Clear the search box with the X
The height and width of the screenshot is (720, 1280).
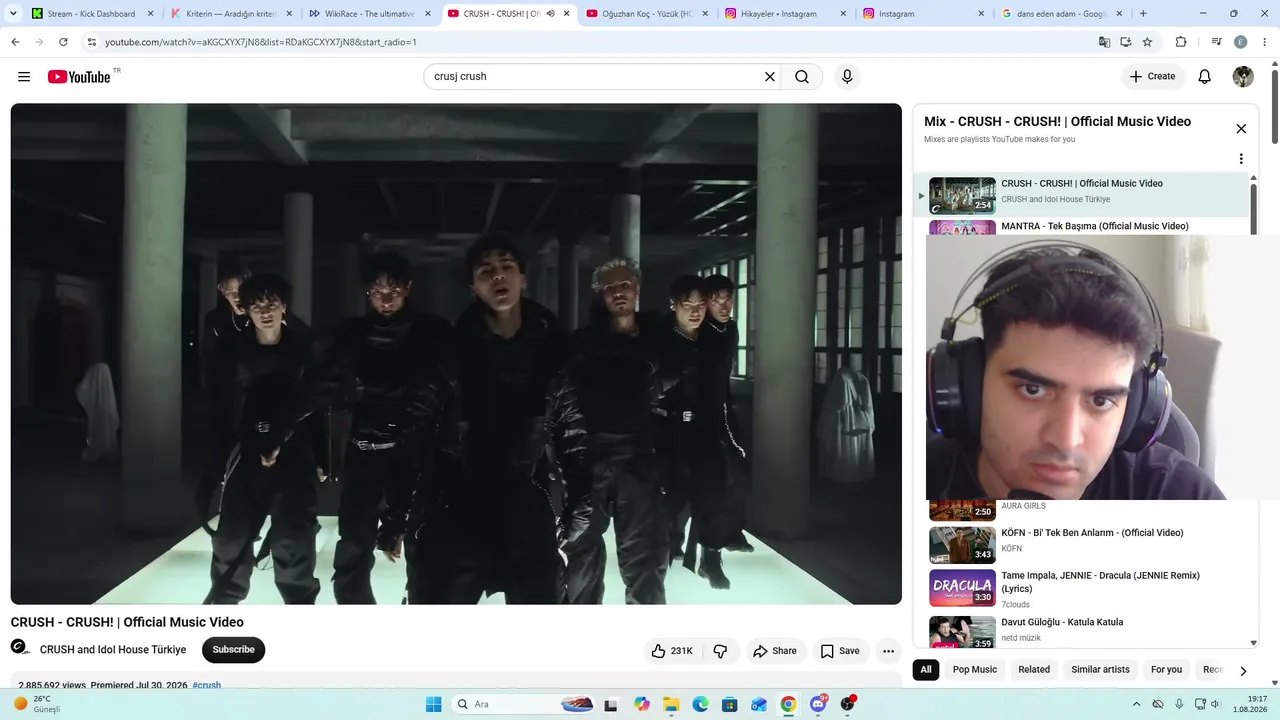[770, 77]
